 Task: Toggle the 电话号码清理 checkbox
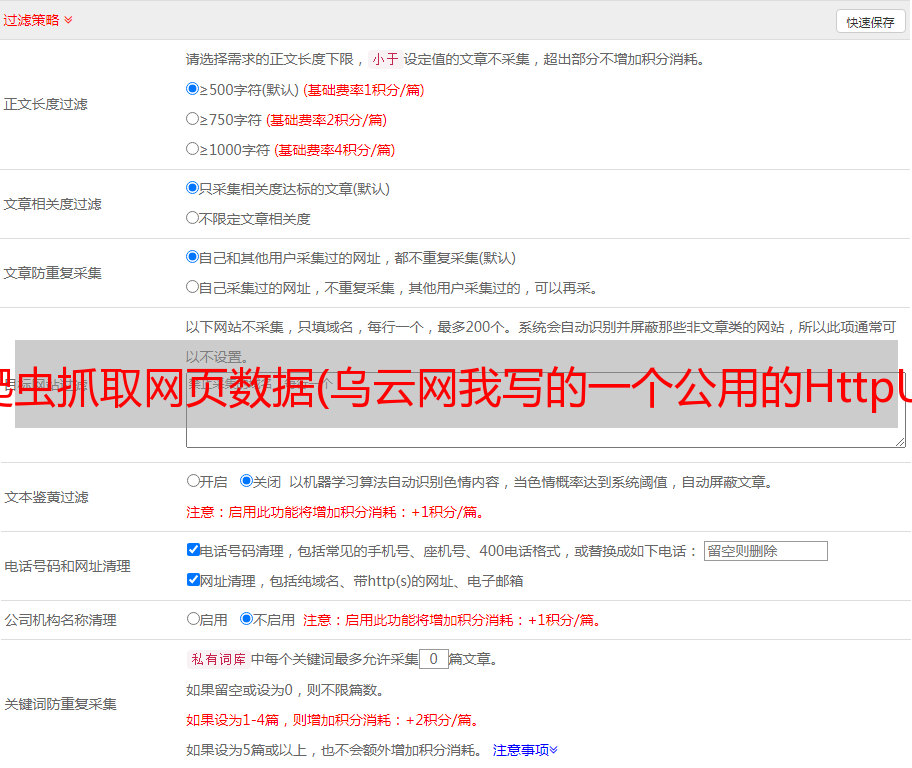[x=194, y=550]
